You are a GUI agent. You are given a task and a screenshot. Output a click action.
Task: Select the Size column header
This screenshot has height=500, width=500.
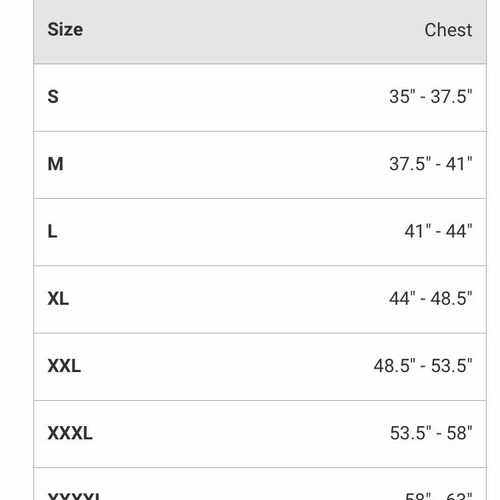click(x=65, y=30)
